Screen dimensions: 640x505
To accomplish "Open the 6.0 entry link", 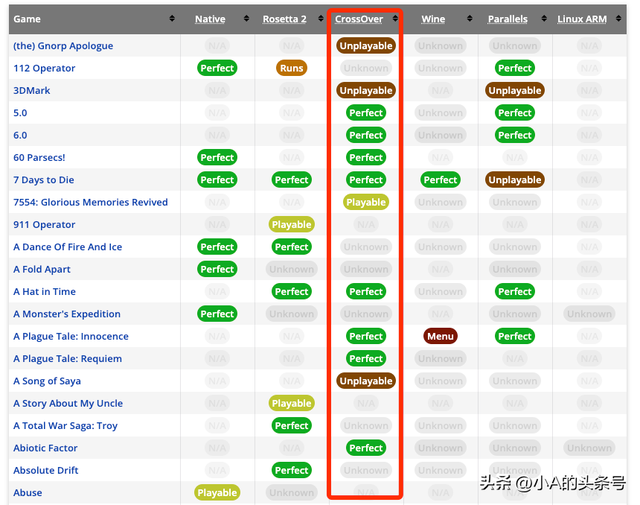I will tap(20, 135).
